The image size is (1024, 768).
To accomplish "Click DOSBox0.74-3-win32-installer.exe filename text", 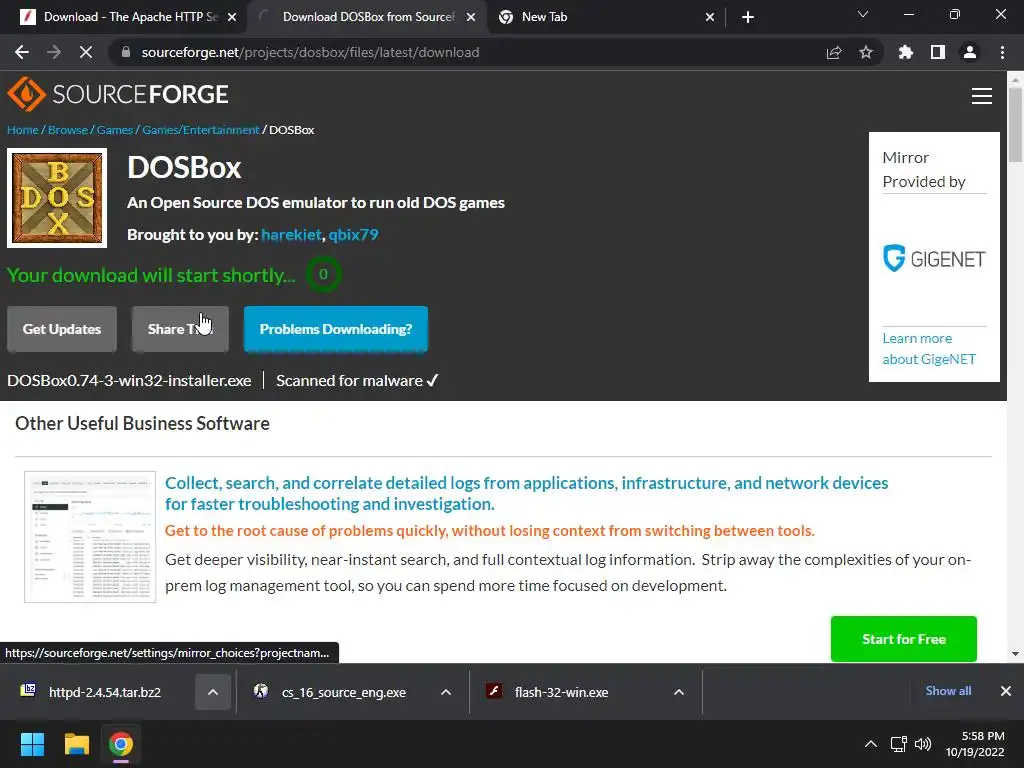I will point(129,381).
